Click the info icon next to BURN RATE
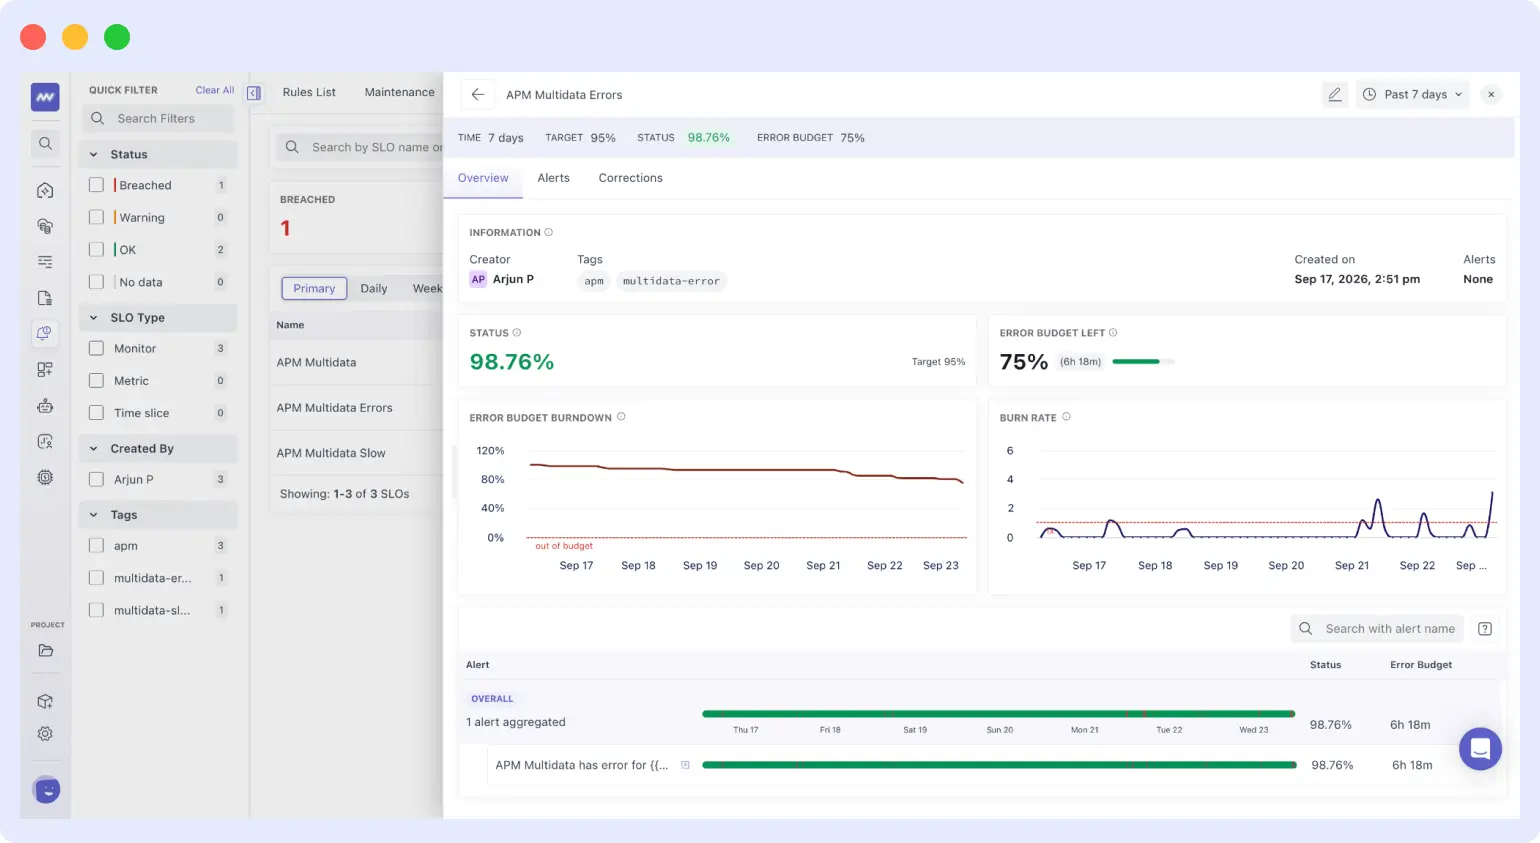The width and height of the screenshot is (1540, 843). 1066,417
